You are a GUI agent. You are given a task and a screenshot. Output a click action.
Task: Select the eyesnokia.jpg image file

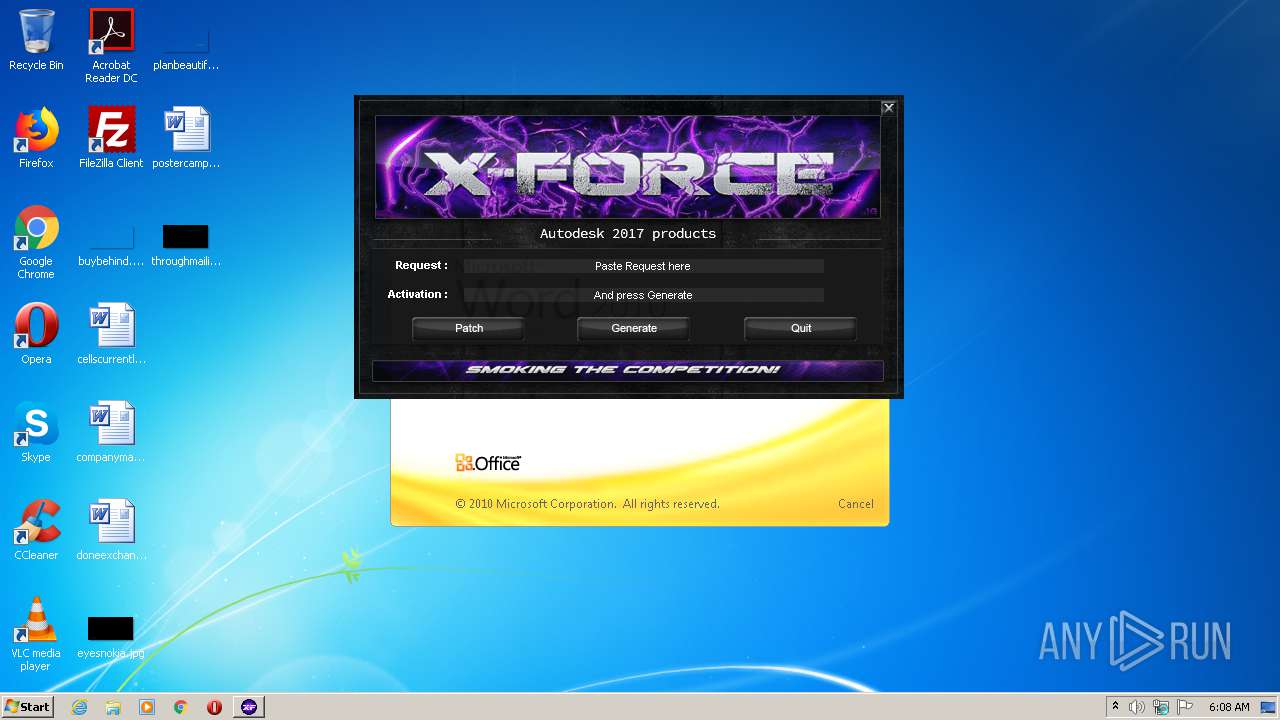tap(111, 638)
